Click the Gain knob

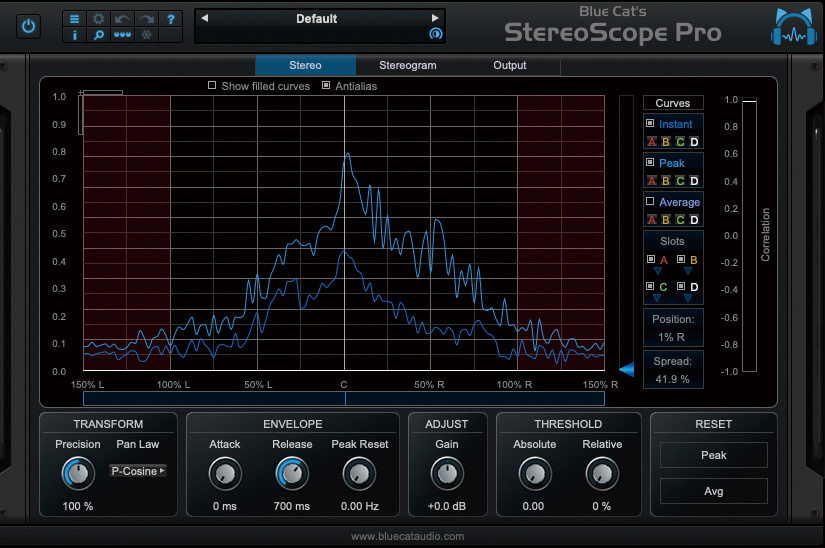click(x=447, y=473)
